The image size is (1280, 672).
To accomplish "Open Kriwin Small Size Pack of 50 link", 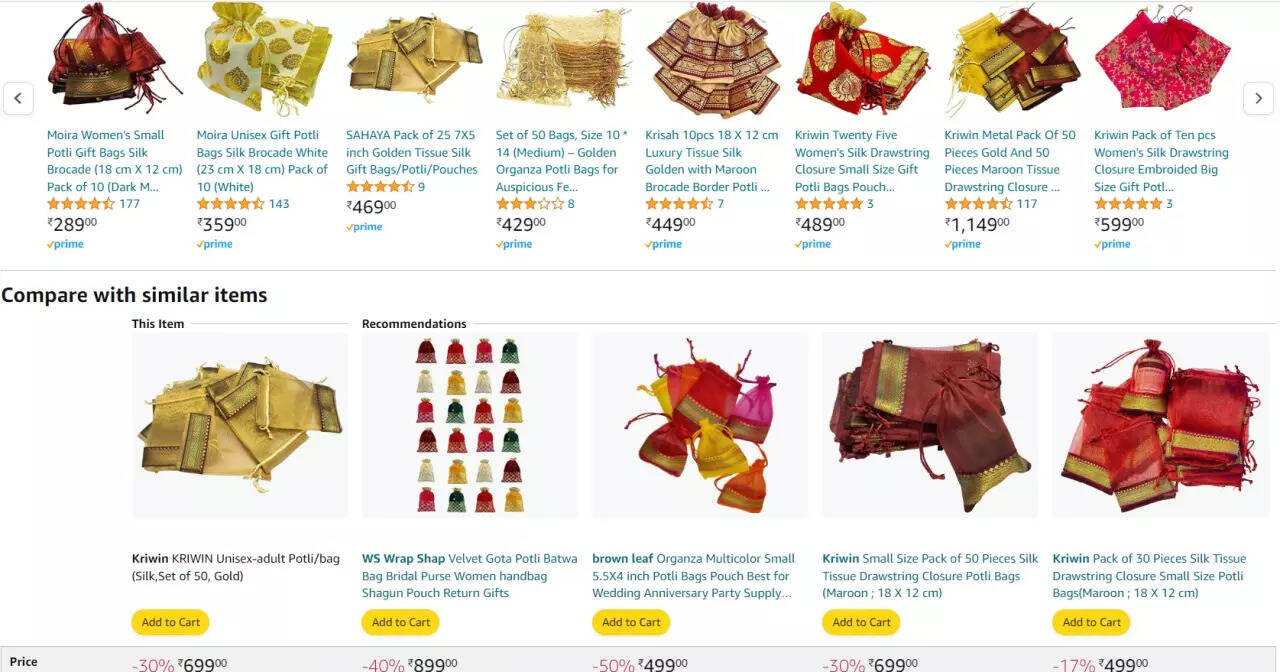I will click(930, 576).
